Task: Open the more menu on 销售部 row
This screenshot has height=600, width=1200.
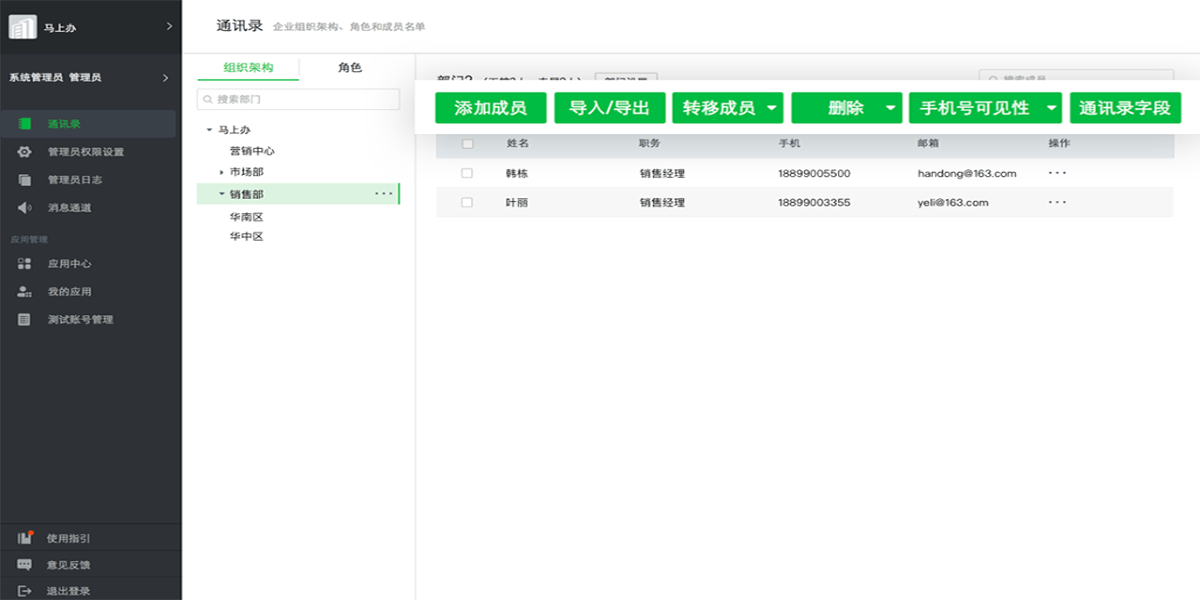Action: [x=383, y=194]
